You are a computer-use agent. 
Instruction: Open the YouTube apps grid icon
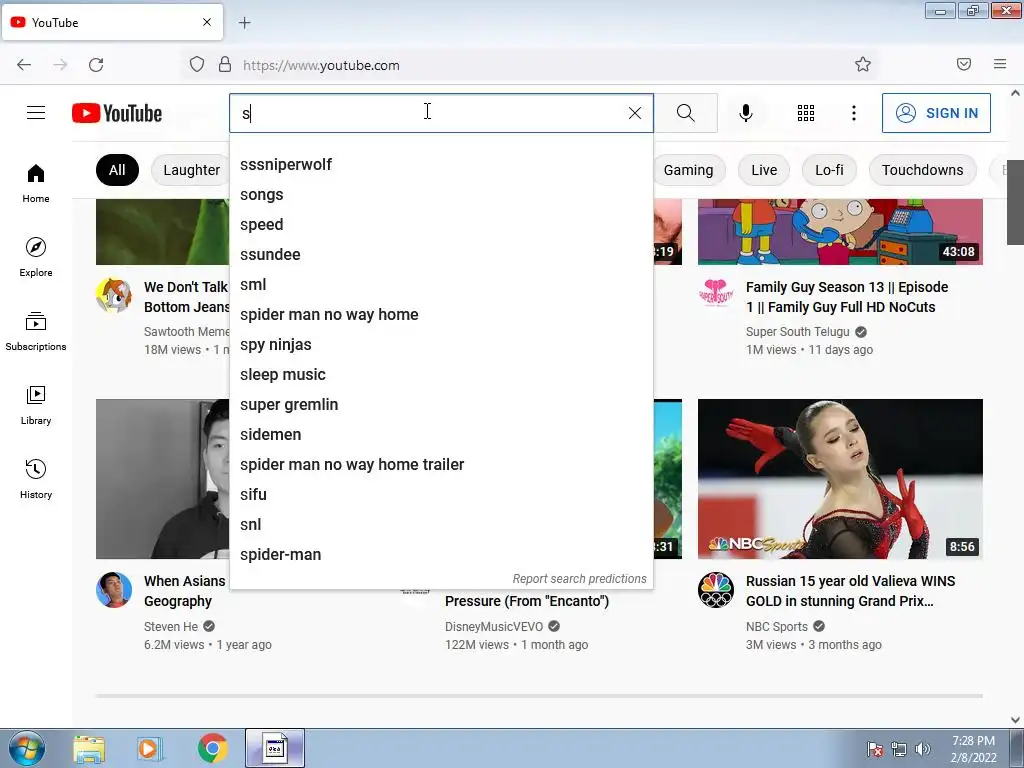[x=806, y=113]
